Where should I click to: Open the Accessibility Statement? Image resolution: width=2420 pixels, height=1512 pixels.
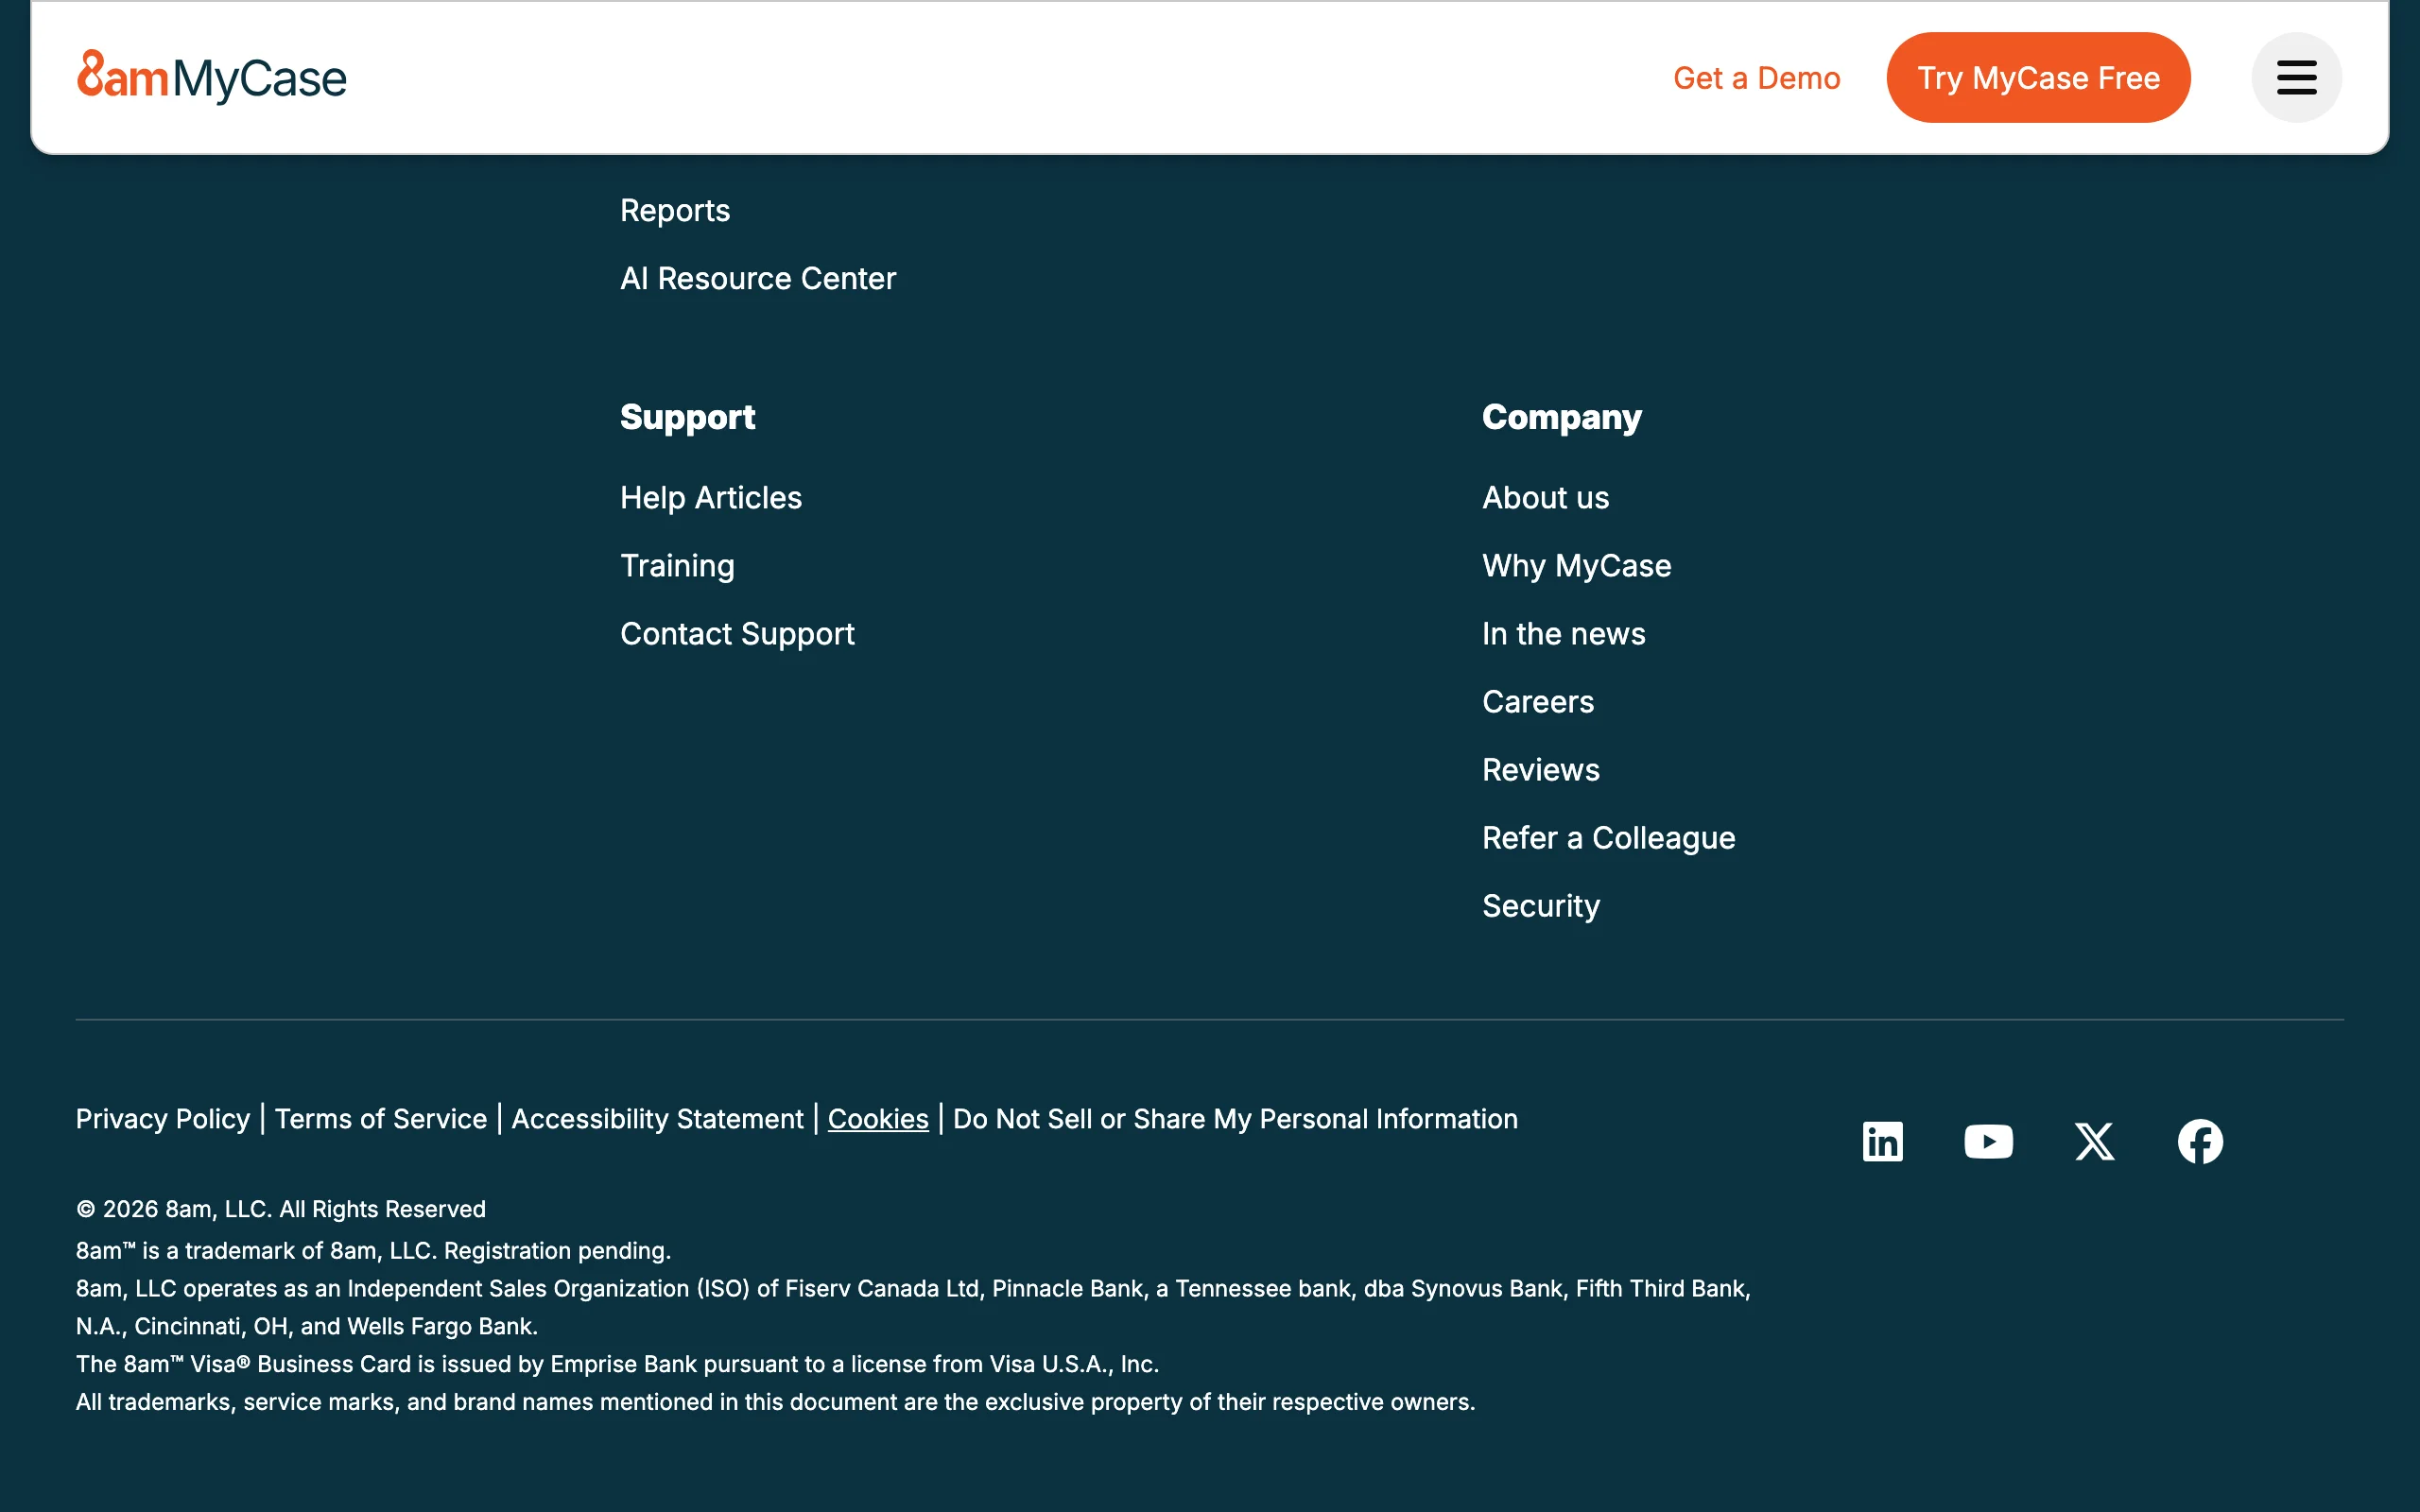[x=657, y=1118]
